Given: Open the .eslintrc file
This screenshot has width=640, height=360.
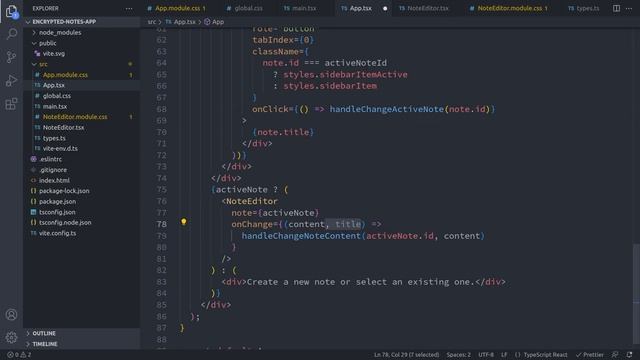Looking at the screenshot, I should (82, 159).
